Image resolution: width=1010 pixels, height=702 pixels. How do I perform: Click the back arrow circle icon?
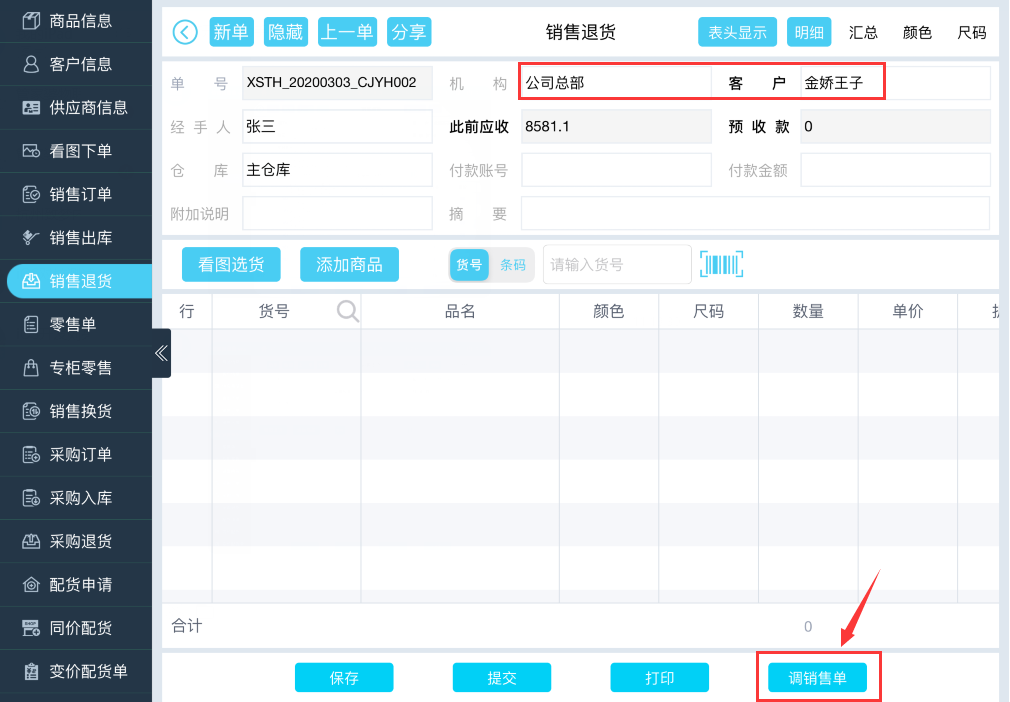coord(185,32)
